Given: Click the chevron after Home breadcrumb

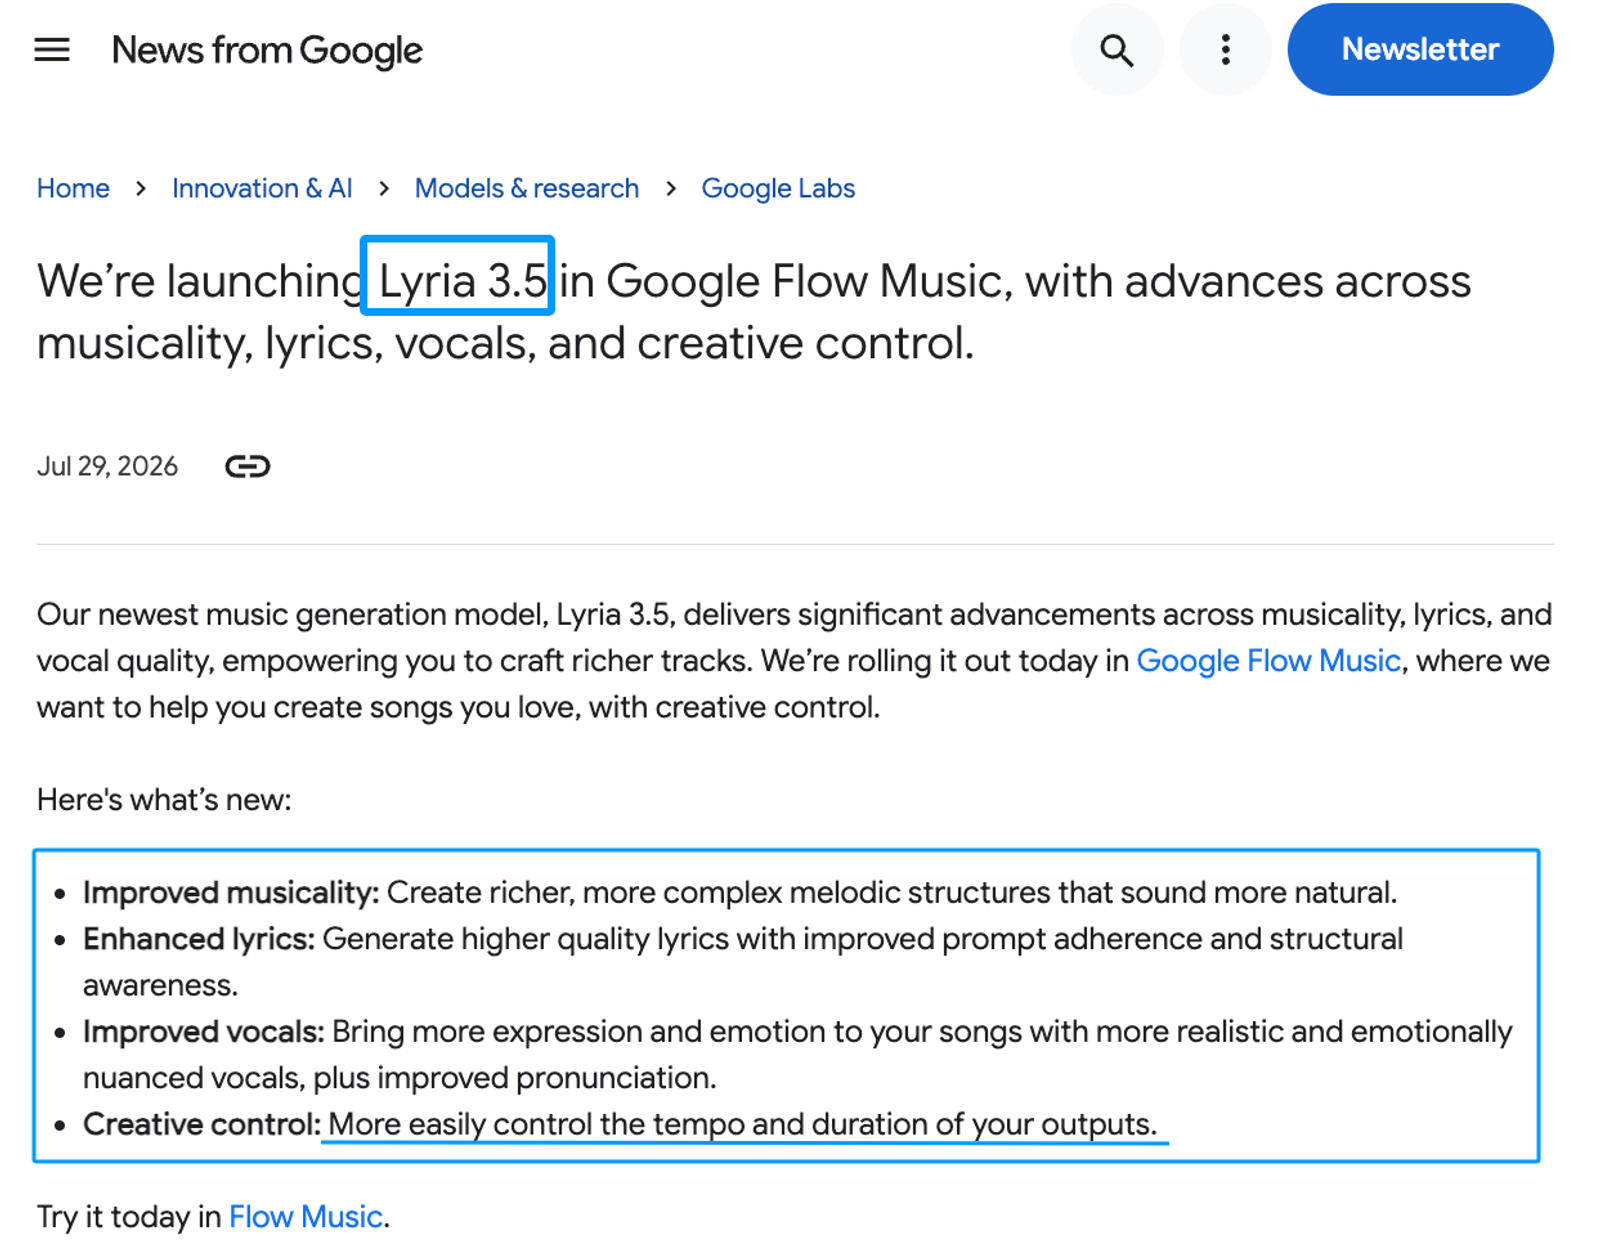Looking at the screenshot, I should (141, 188).
